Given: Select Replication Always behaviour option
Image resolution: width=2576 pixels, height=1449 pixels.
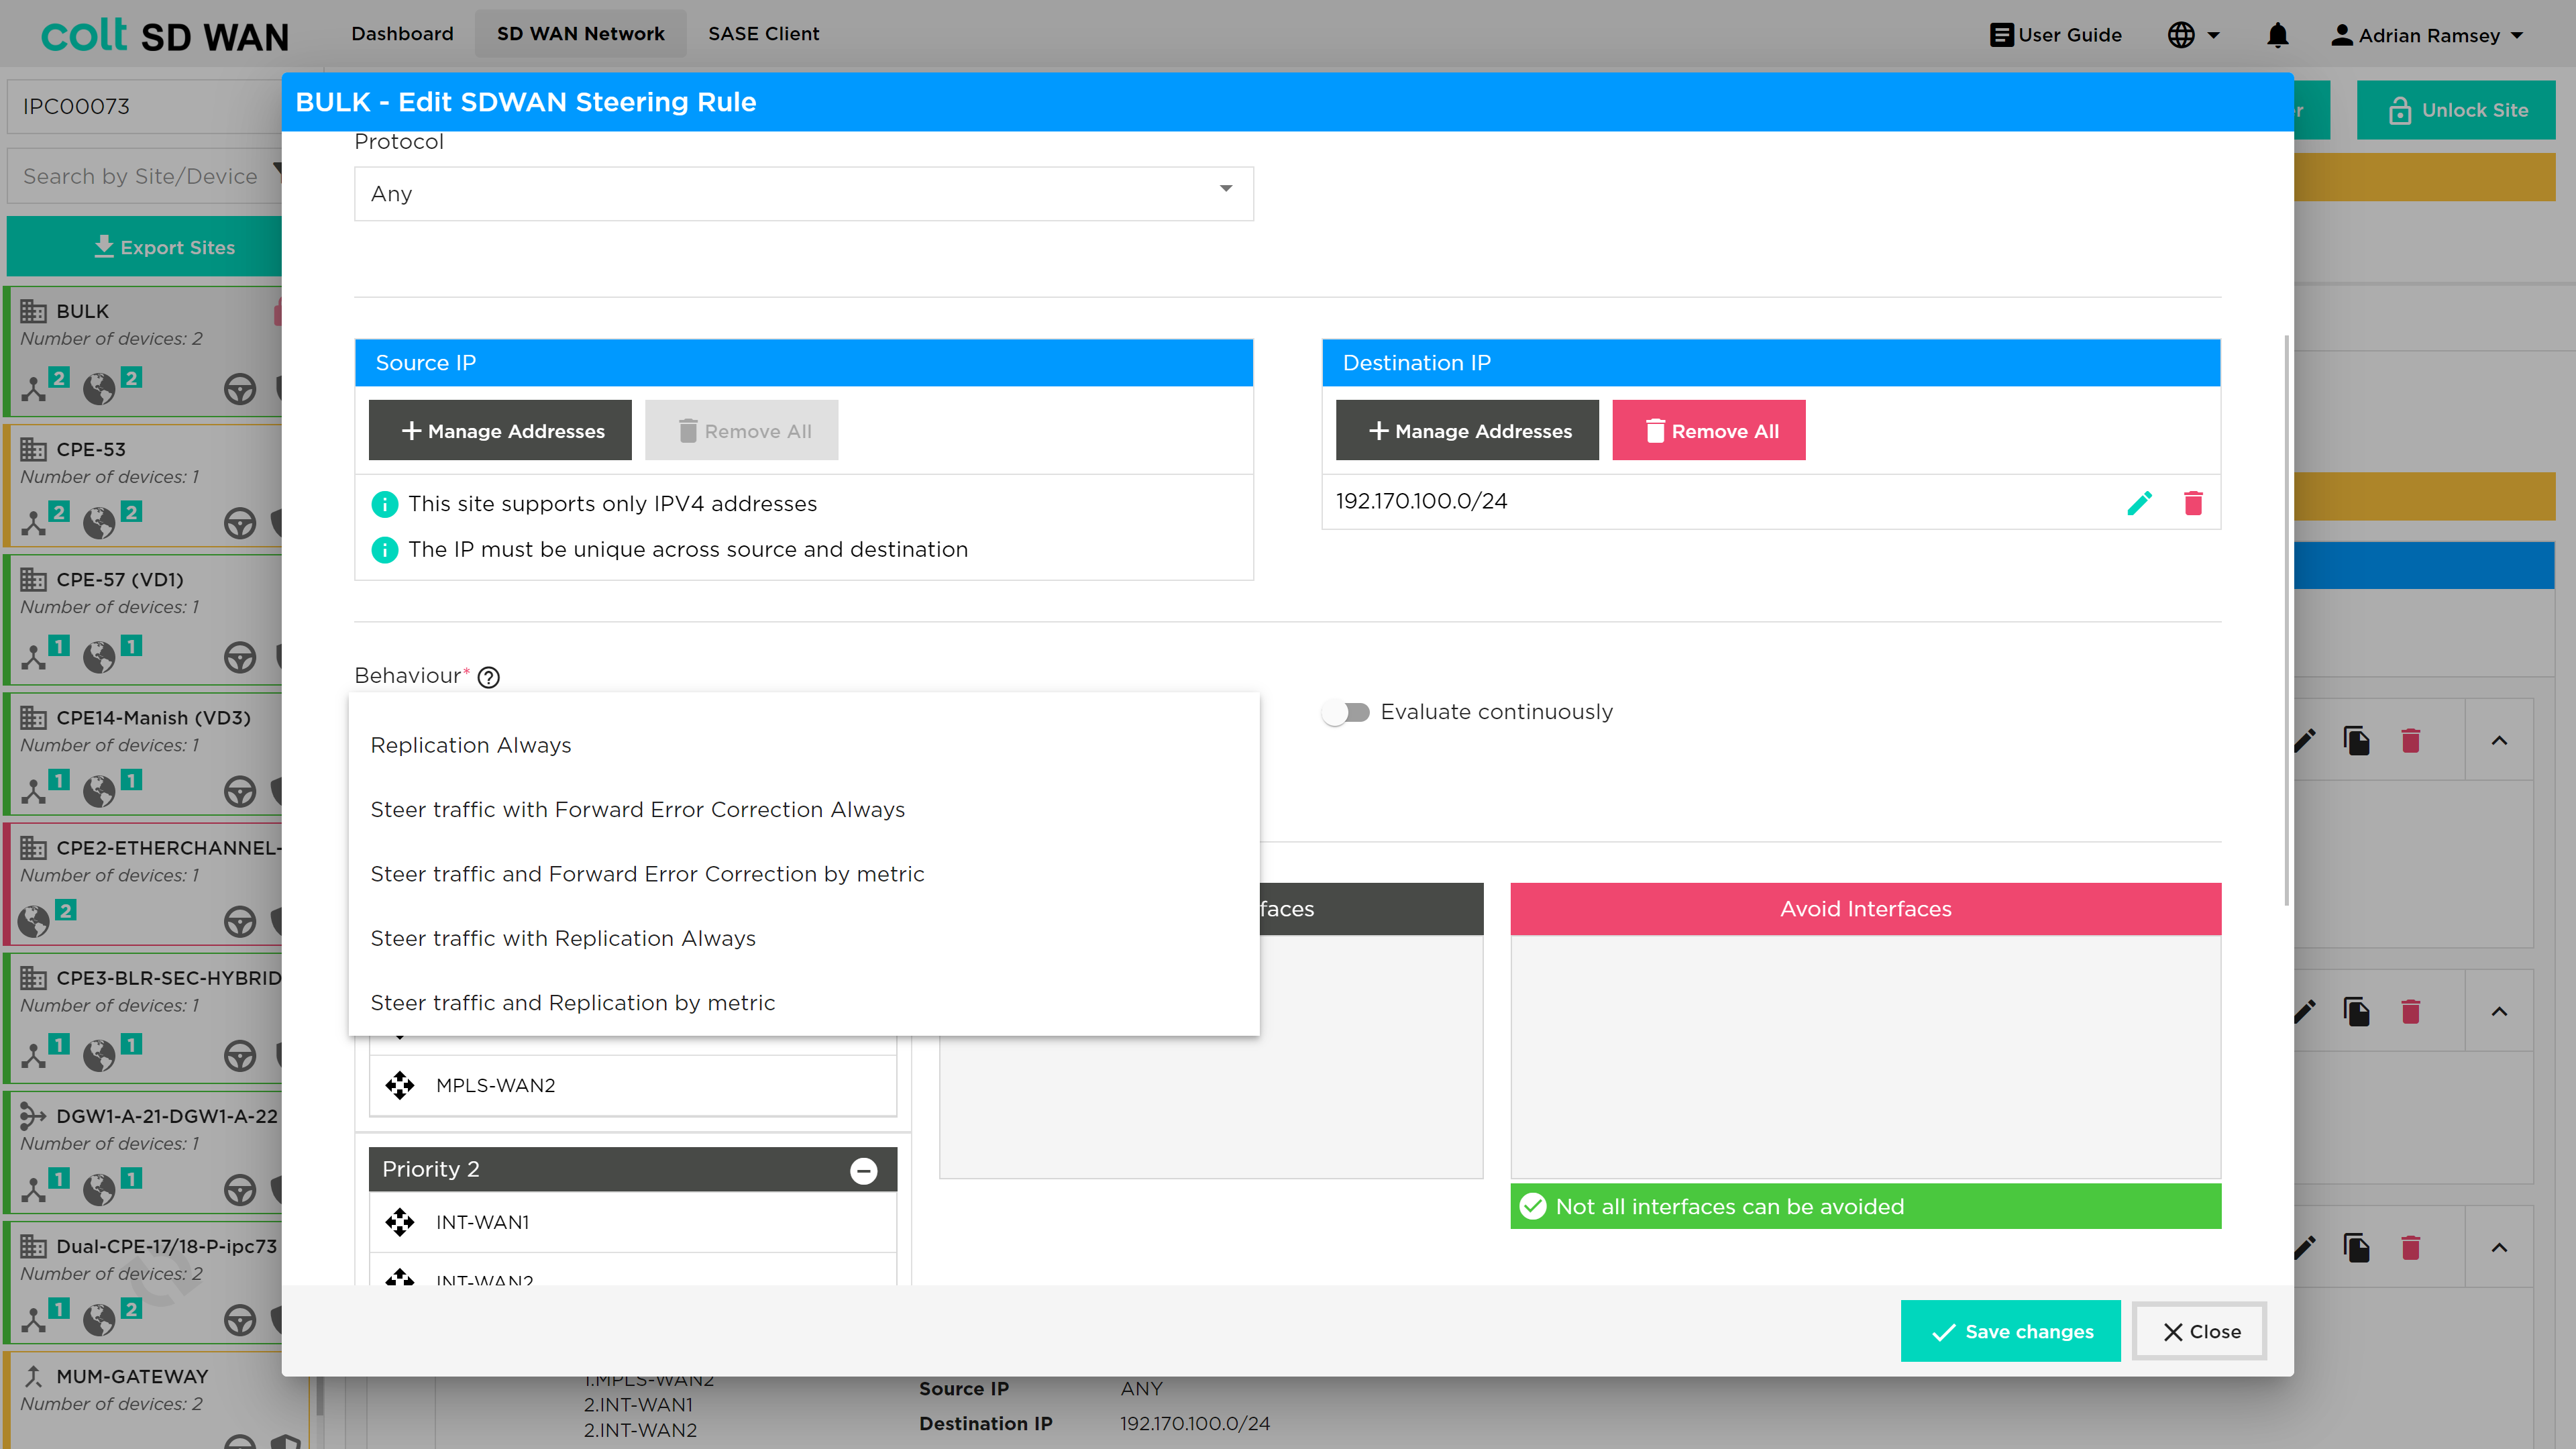Looking at the screenshot, I should (x=803, y=745).
